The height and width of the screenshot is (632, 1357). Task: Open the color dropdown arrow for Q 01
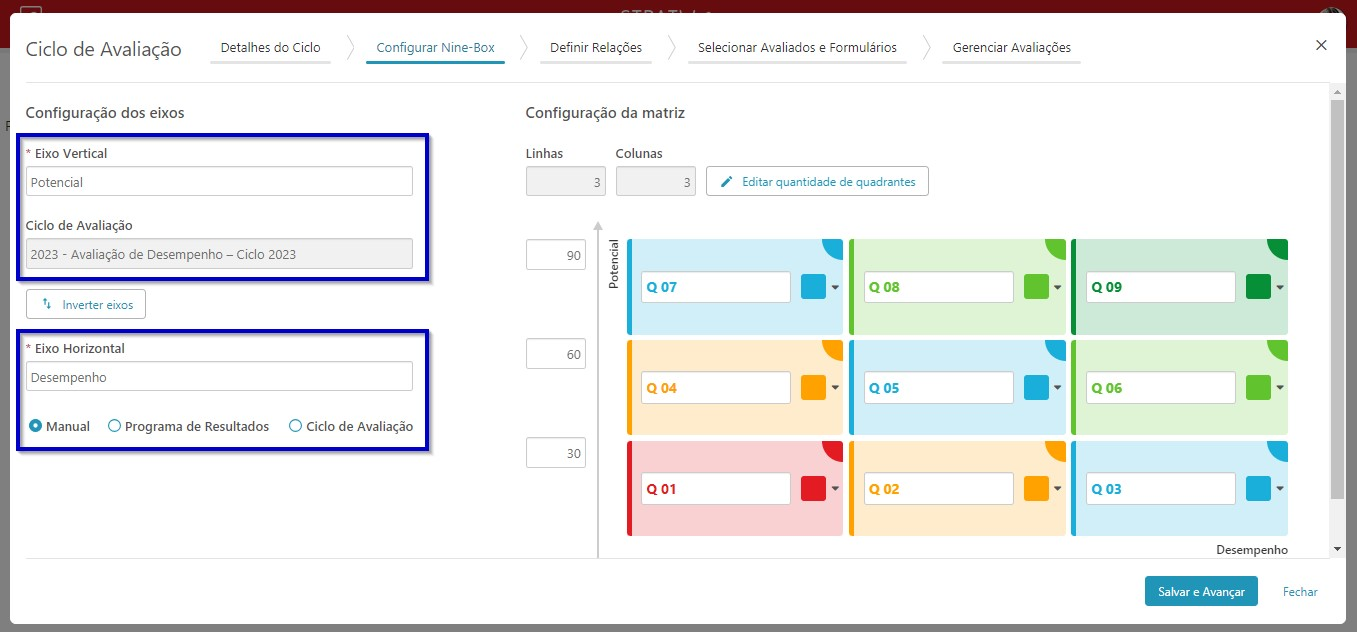[834, 490]
